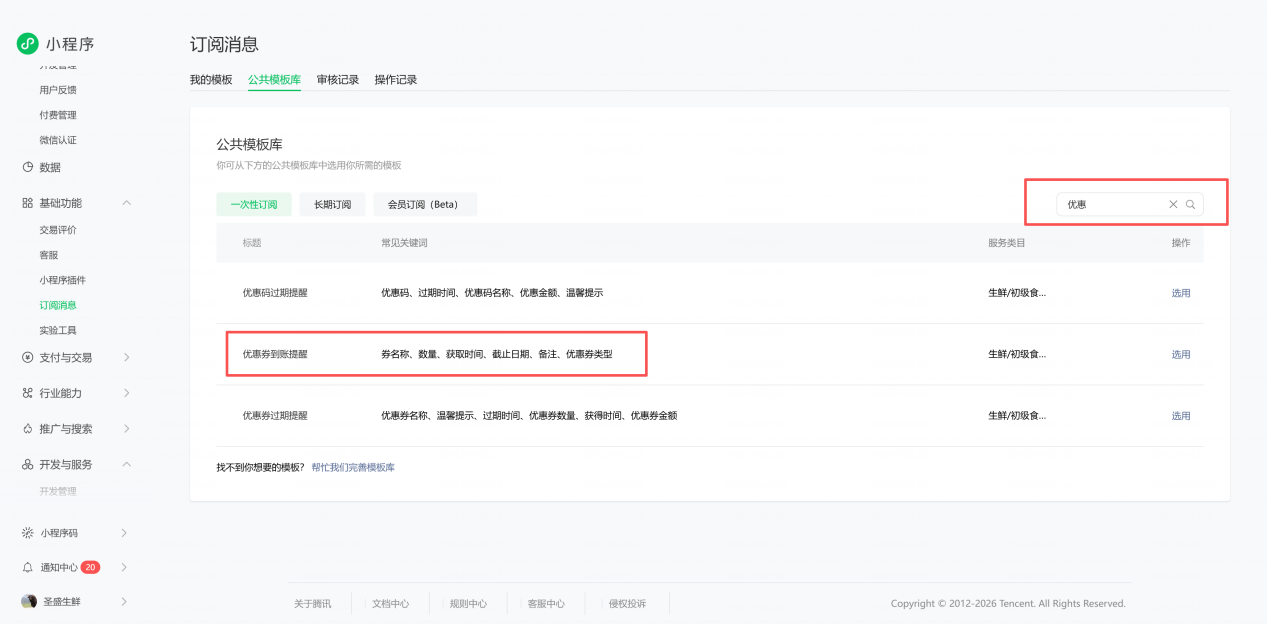Clear the search text with the X icon

[x=1173, y=204]
